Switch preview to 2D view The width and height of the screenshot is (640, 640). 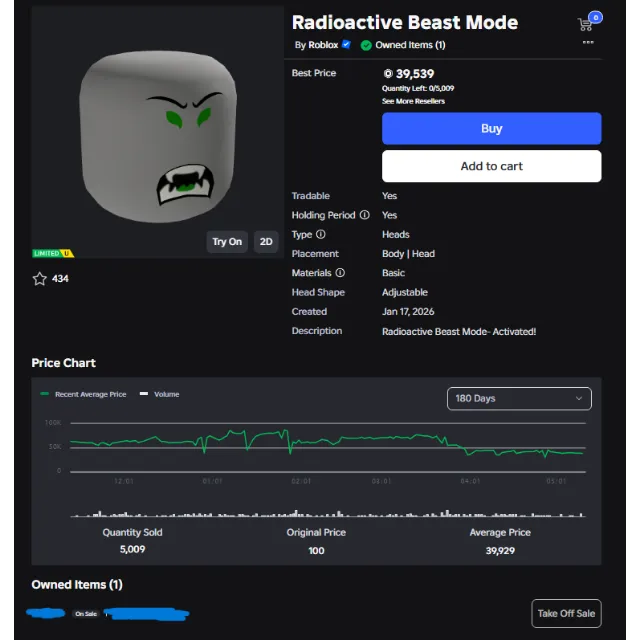(x=266, y=242)
